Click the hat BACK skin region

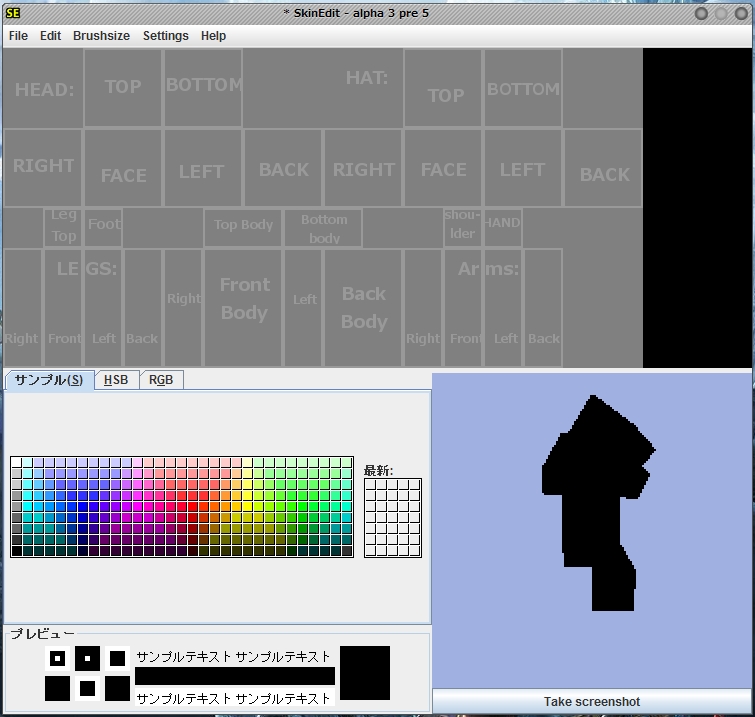(603, 168)
